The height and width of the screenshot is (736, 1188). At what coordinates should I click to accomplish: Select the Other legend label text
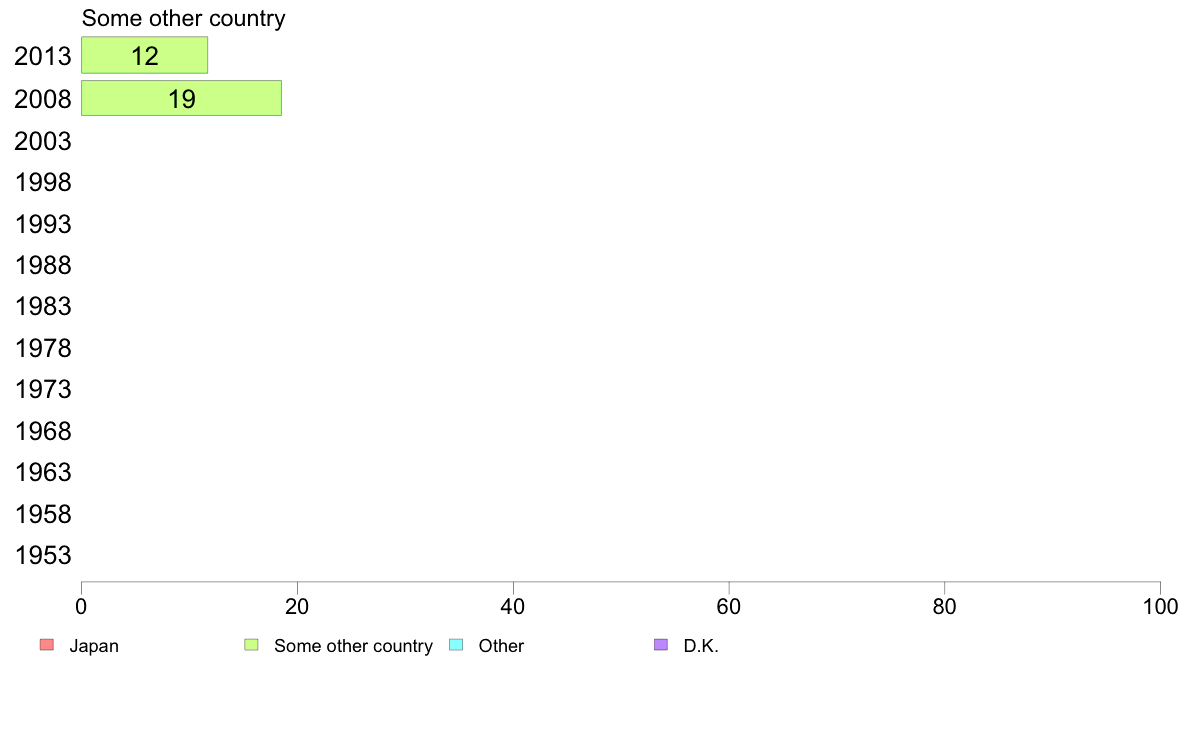(x=501, y=646)
